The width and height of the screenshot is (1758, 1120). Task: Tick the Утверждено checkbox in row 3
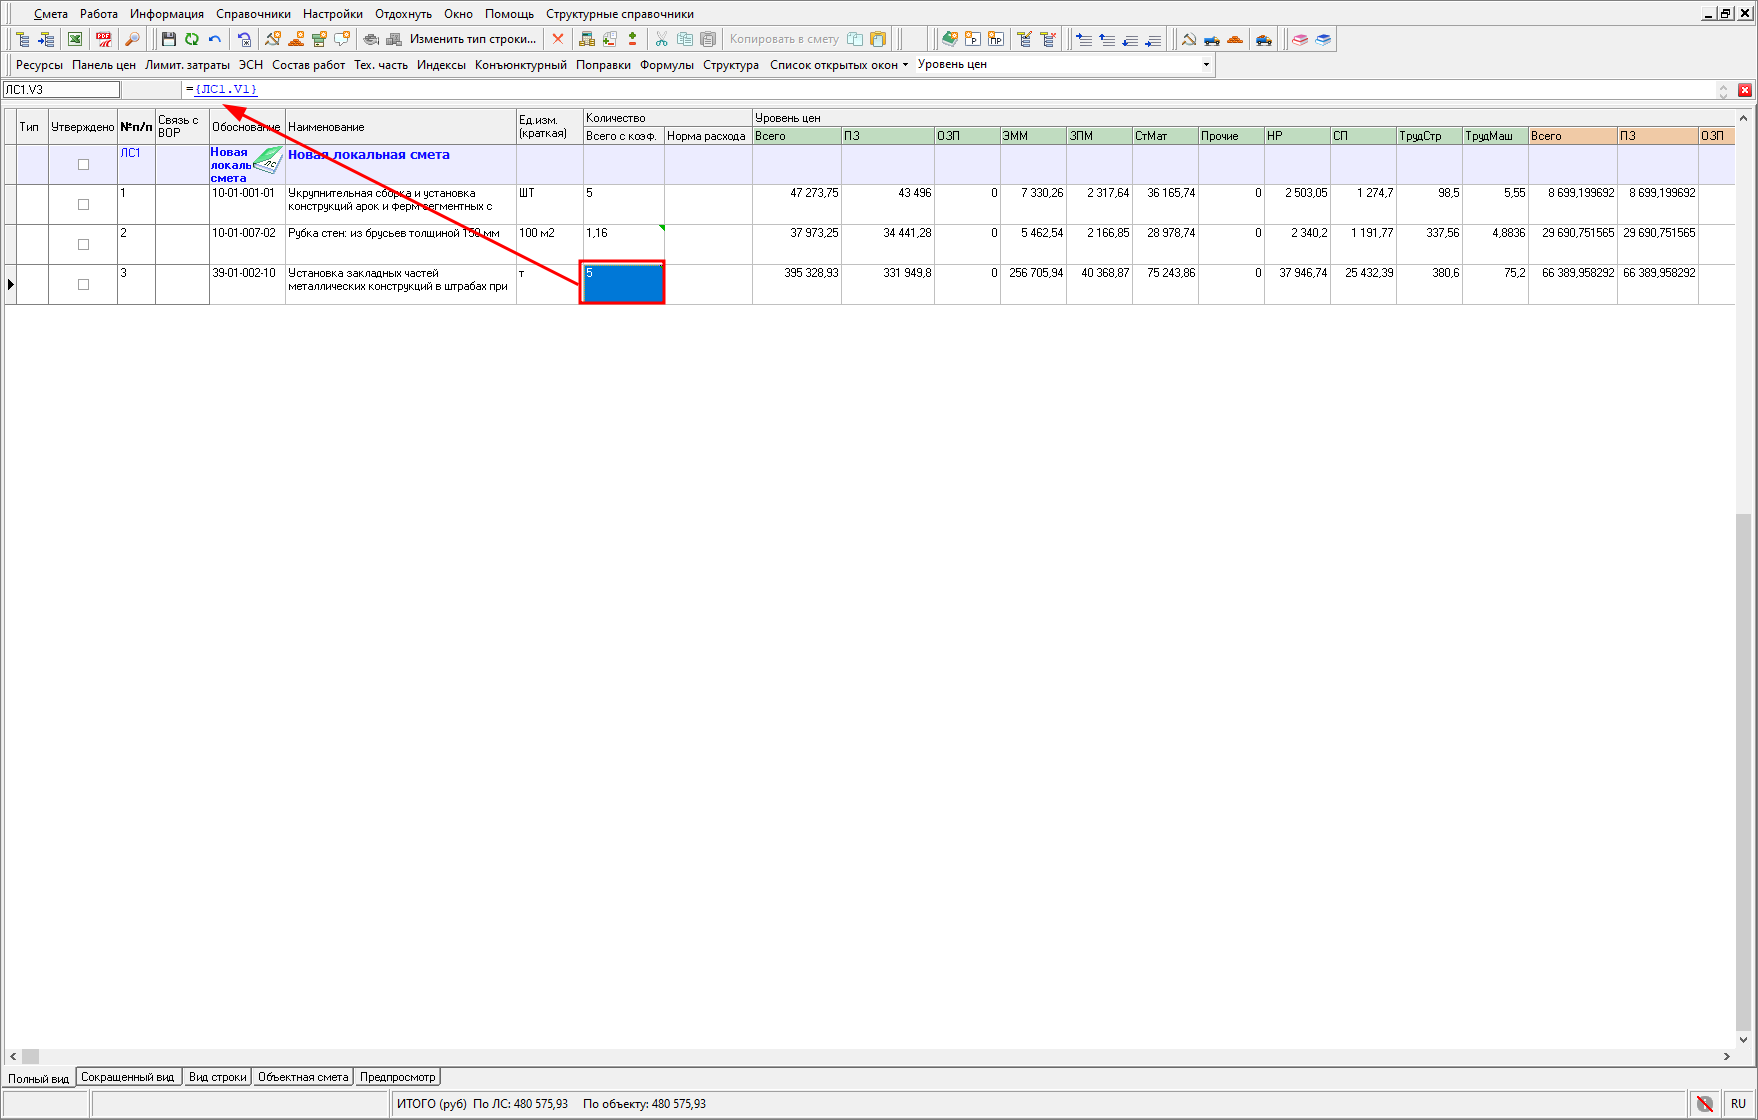click(83, 285)
